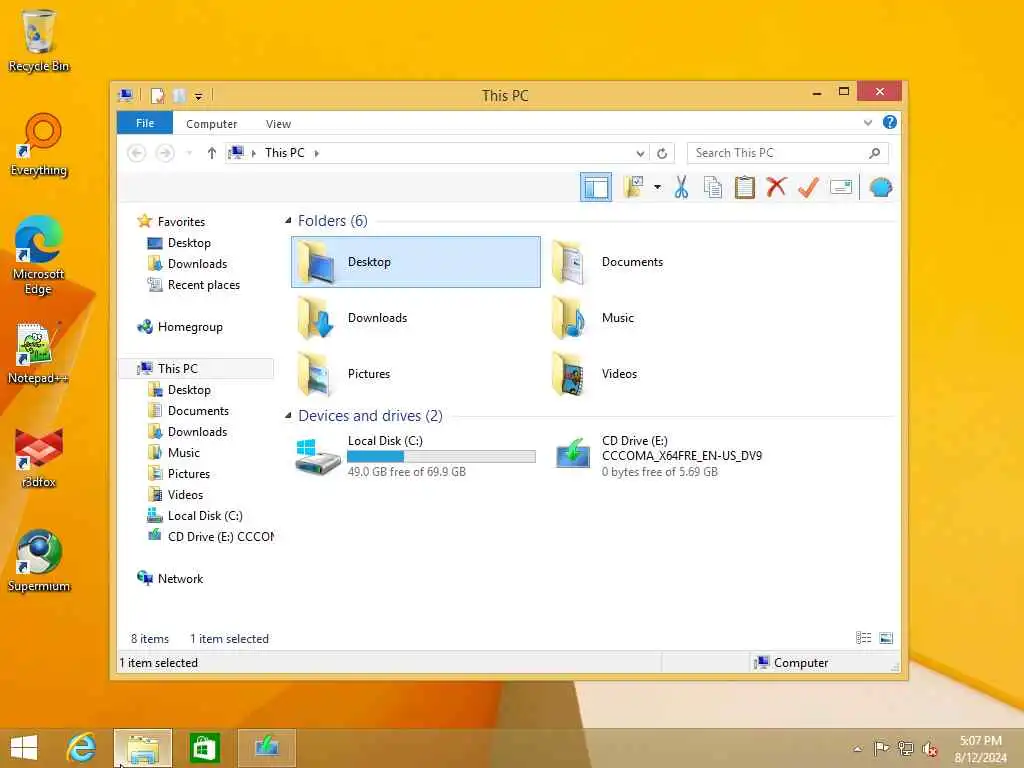Click This PC in the address bar
This screenshot has width=1024, height=768.
click(285, 153)
